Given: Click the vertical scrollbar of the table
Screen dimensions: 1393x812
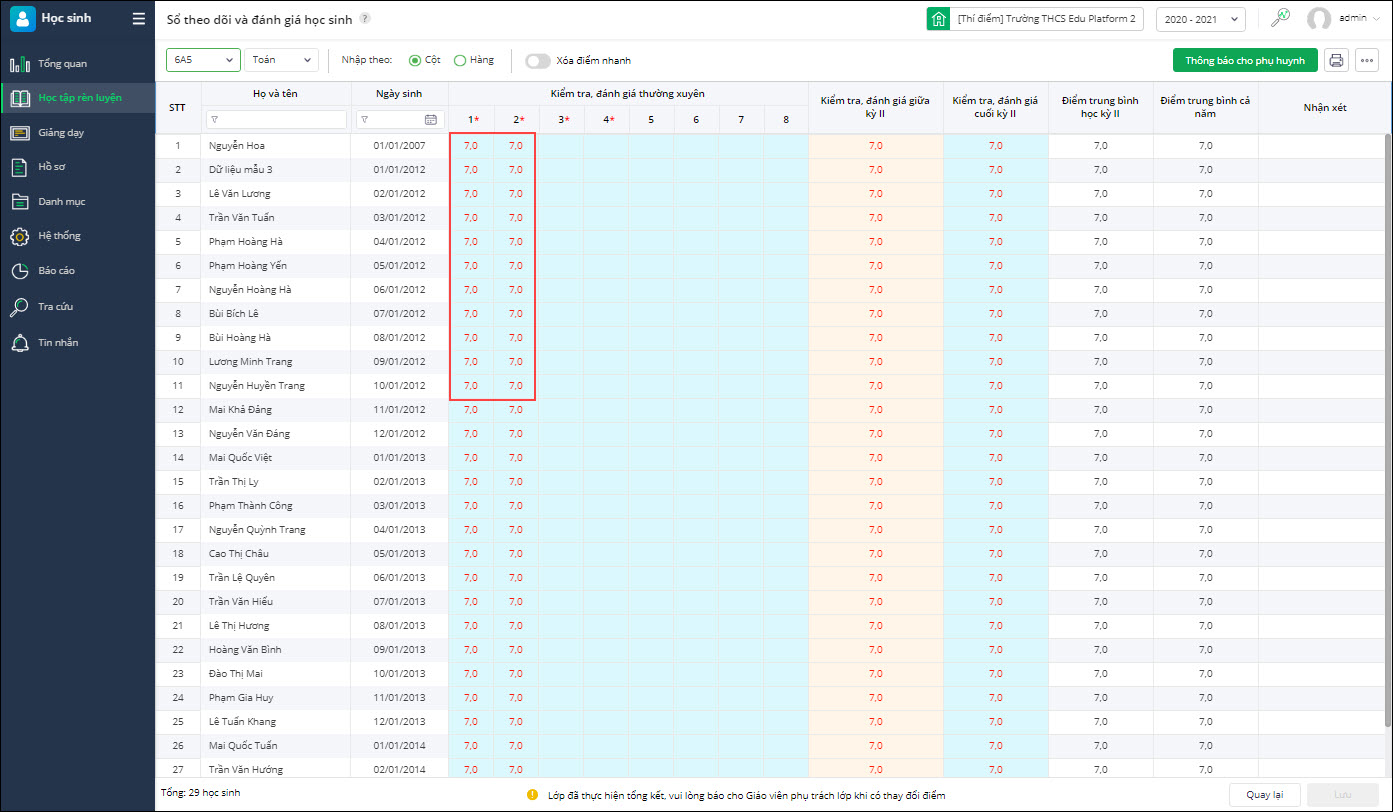Looking at the screenshot, I should (1386, 430).
